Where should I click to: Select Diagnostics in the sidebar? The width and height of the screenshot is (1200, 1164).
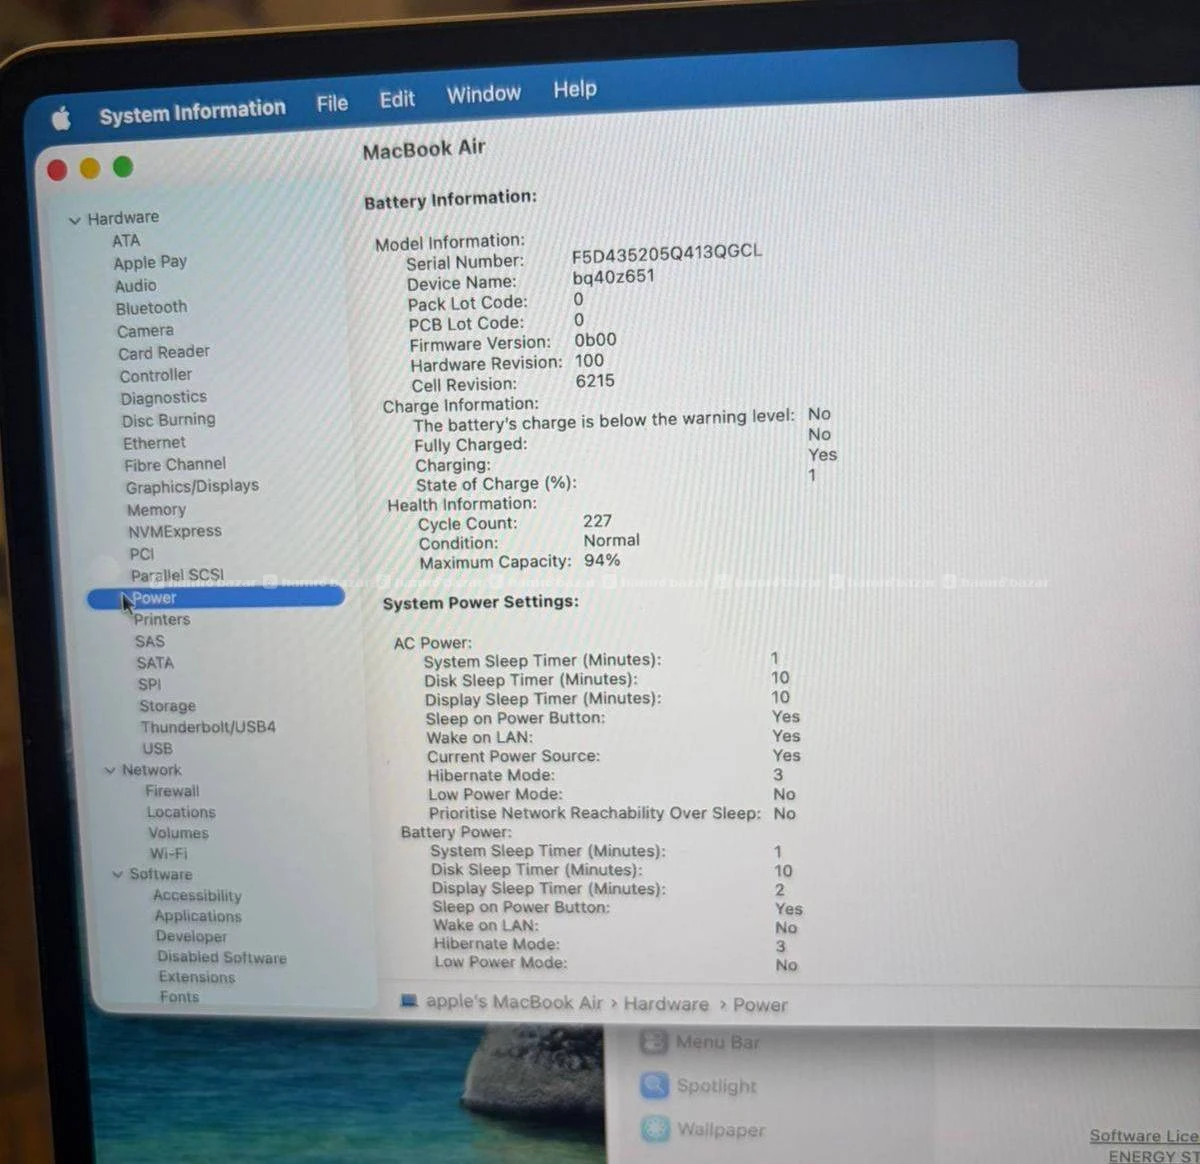pos(163,397)
